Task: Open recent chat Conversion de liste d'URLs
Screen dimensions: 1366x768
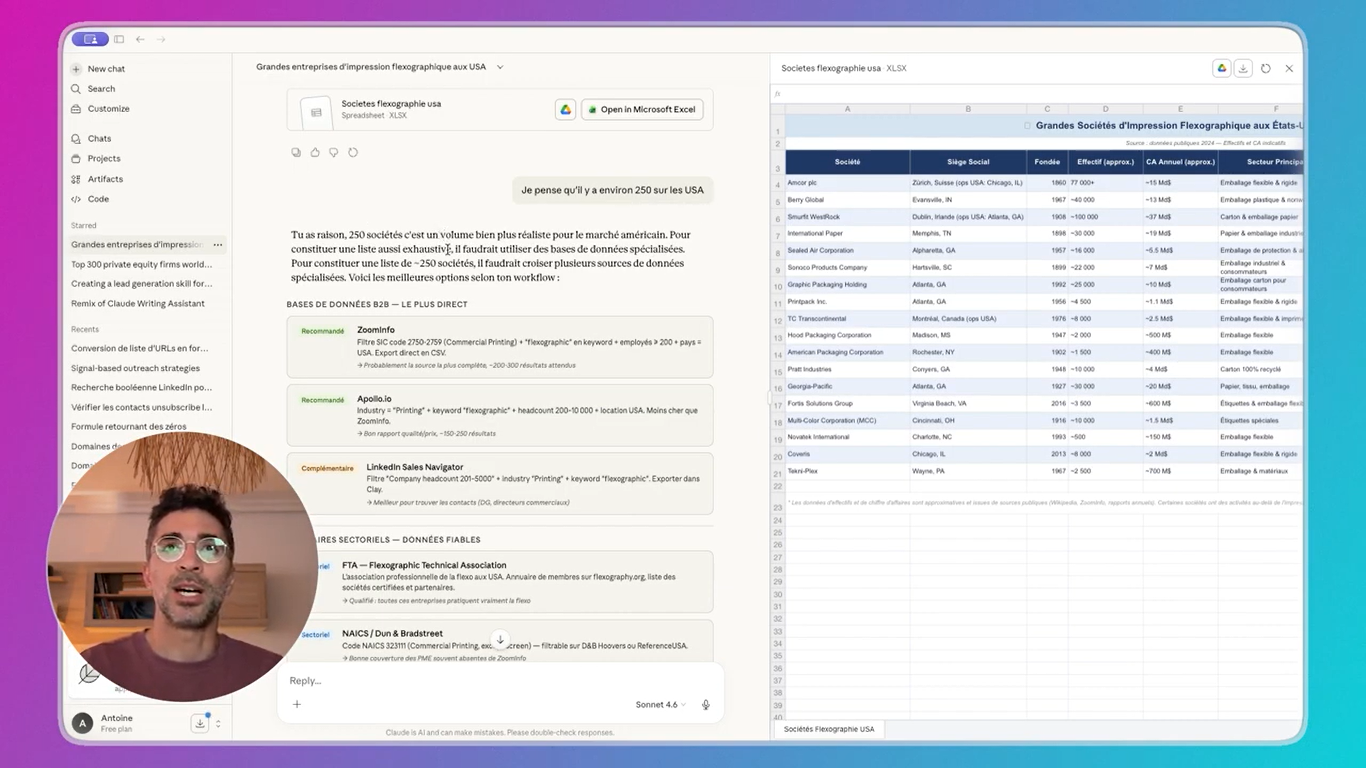Action: [x=140, y=349]
